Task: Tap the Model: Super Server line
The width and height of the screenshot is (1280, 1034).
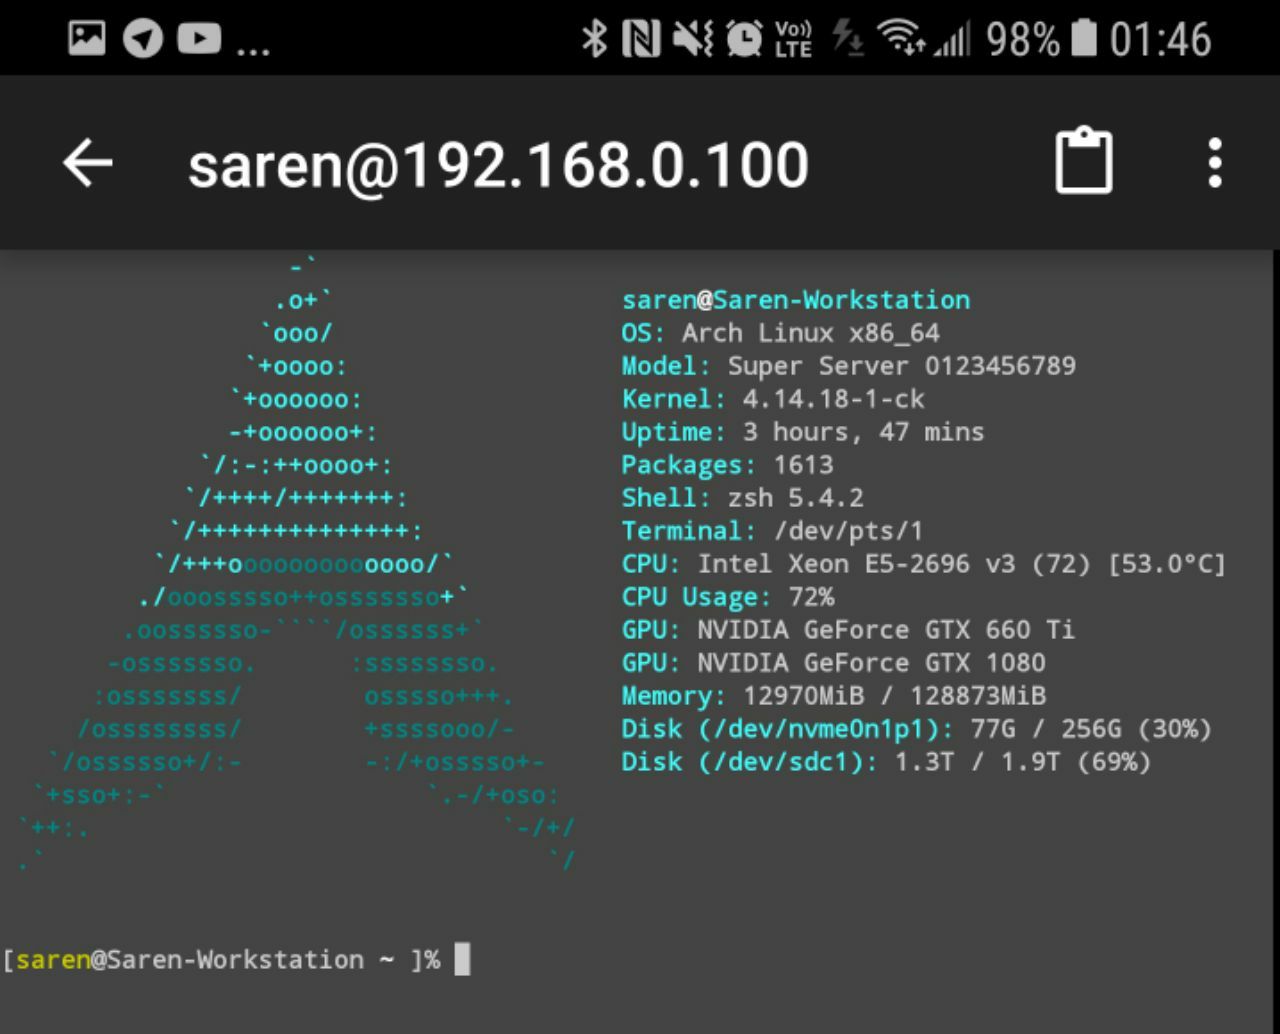Action: tap(849, 366)
